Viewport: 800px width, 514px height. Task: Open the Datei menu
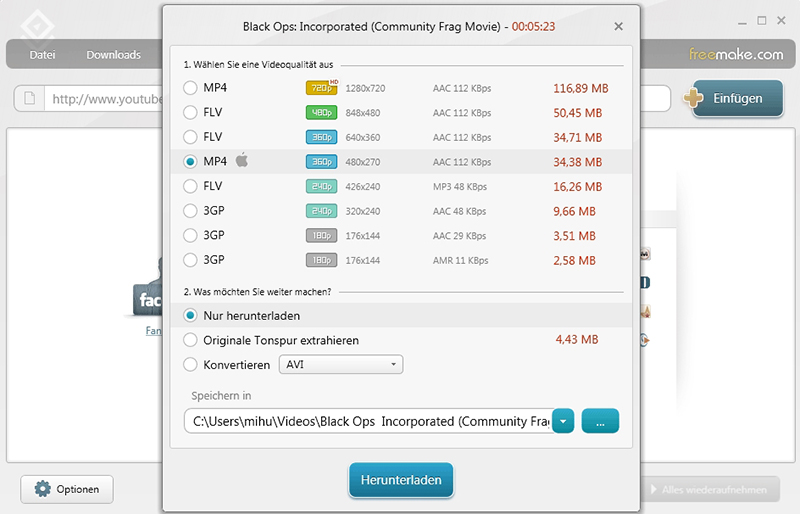point(43,55)
